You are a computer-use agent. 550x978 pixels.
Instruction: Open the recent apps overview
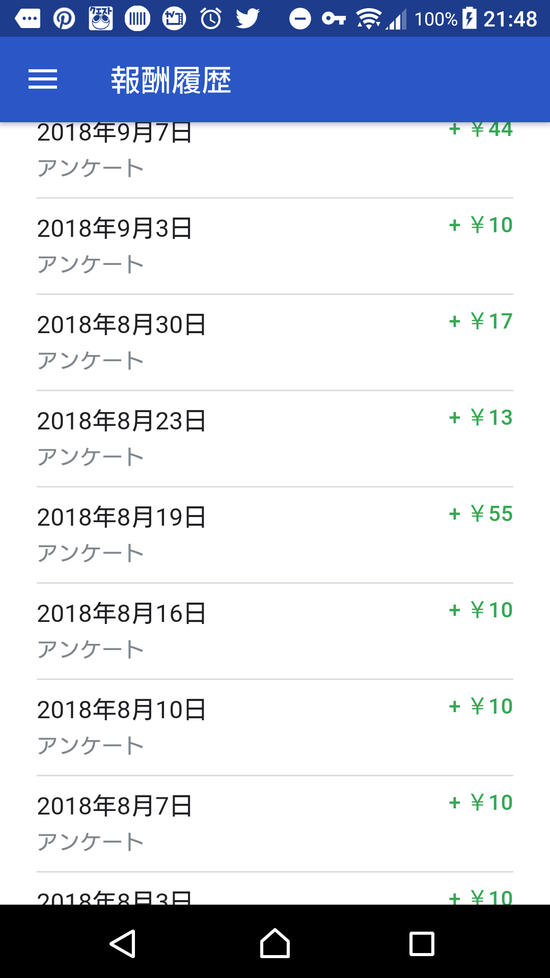point(422,943)
